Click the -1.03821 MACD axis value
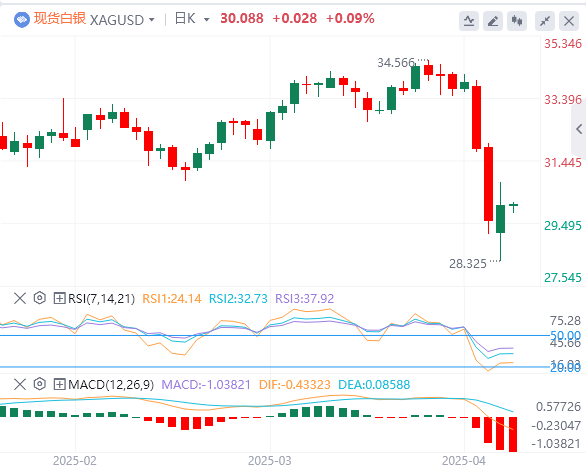The width and height of the screenshot is (586, 474). (x=556, y=444)
